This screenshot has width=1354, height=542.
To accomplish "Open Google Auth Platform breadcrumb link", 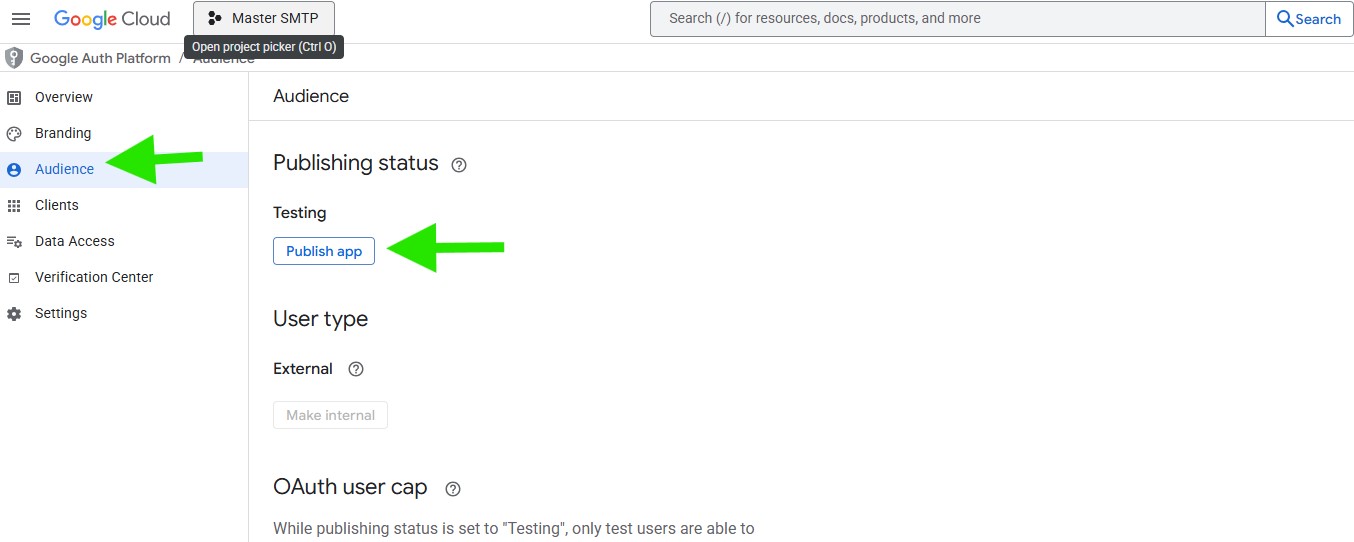I will pos(100,58).
